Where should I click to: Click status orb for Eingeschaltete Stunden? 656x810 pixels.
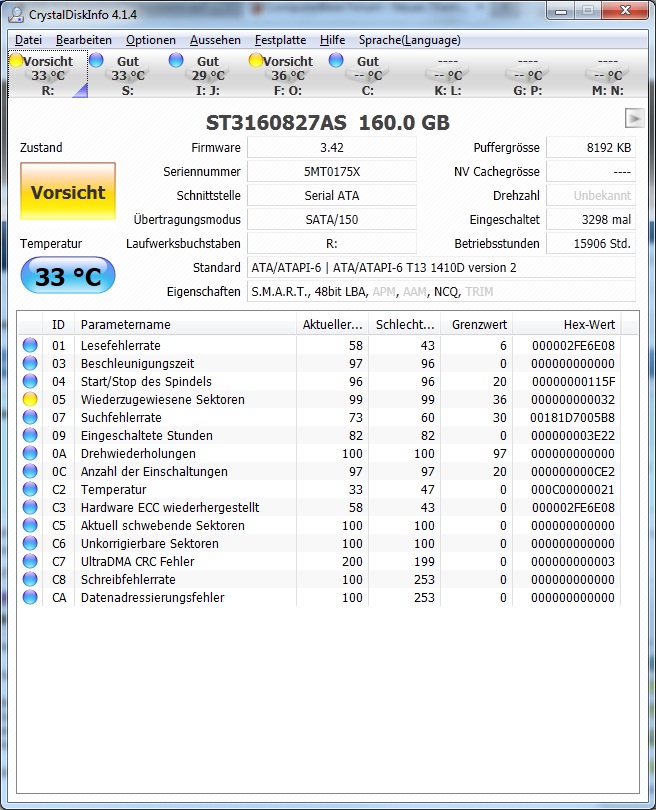point(30,435)
